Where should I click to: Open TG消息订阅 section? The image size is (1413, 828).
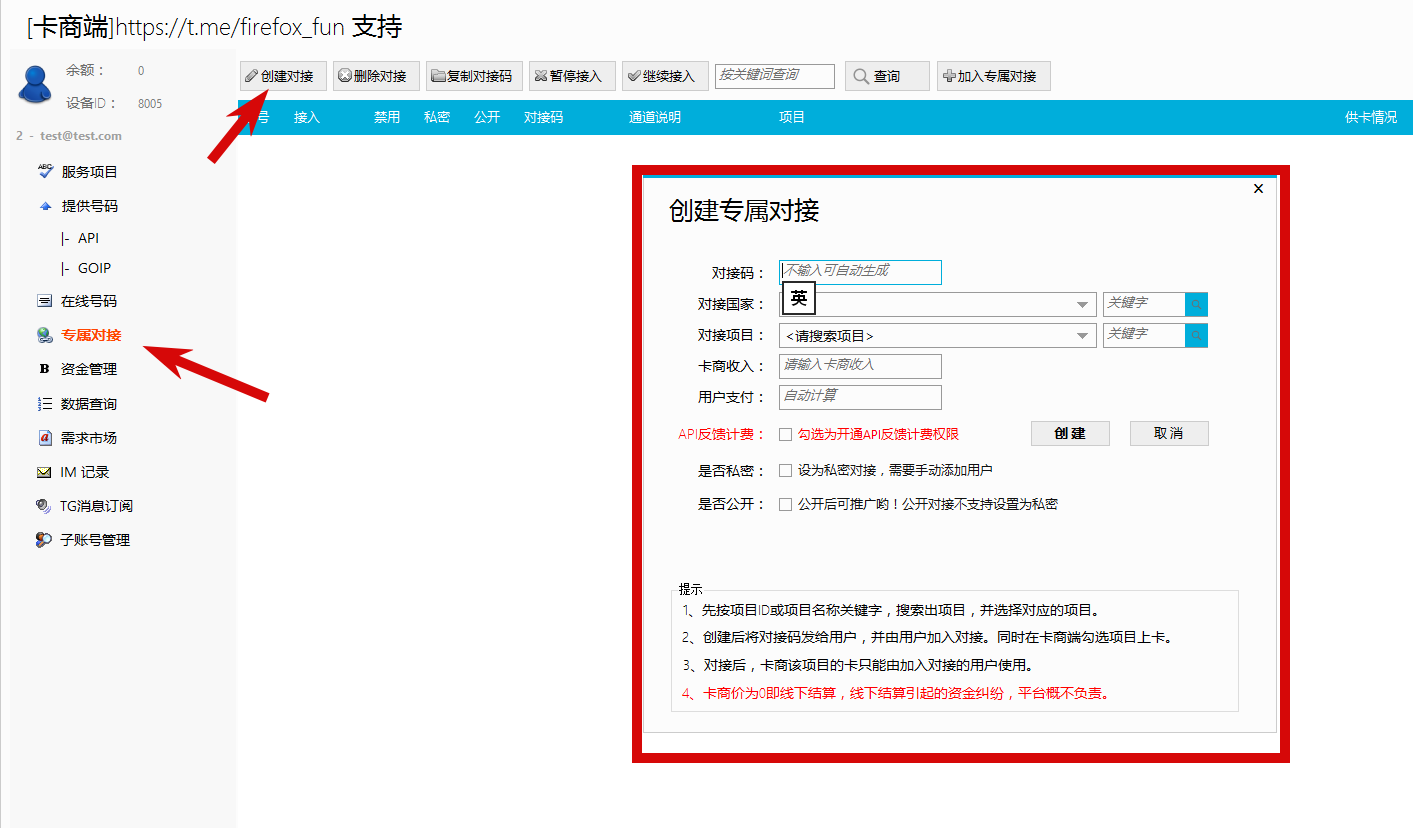pos(97,506)
